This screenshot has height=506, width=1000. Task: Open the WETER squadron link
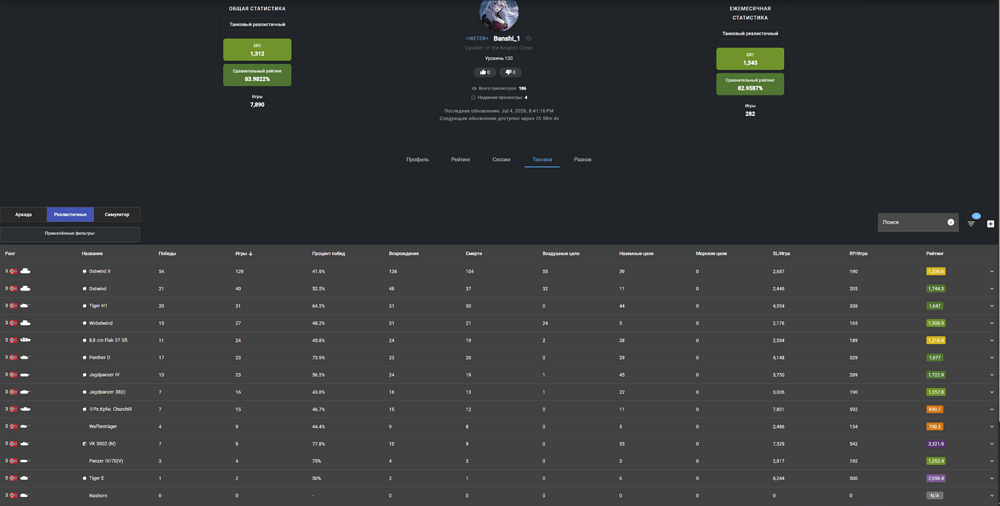coord(477,38)
